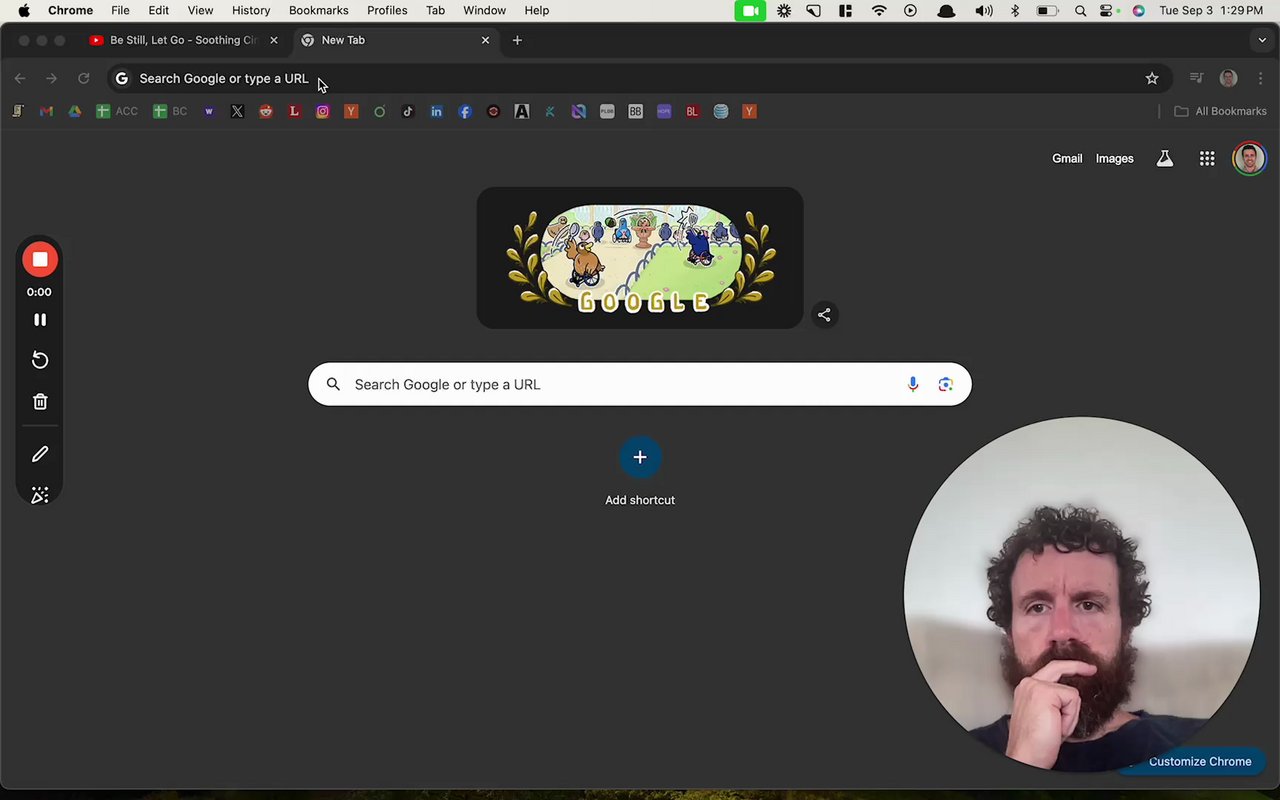Bookmark this tab with the star icon
Image resolution: width=1280 pixels, height=800 pixels.
(x=1152, y=78)
